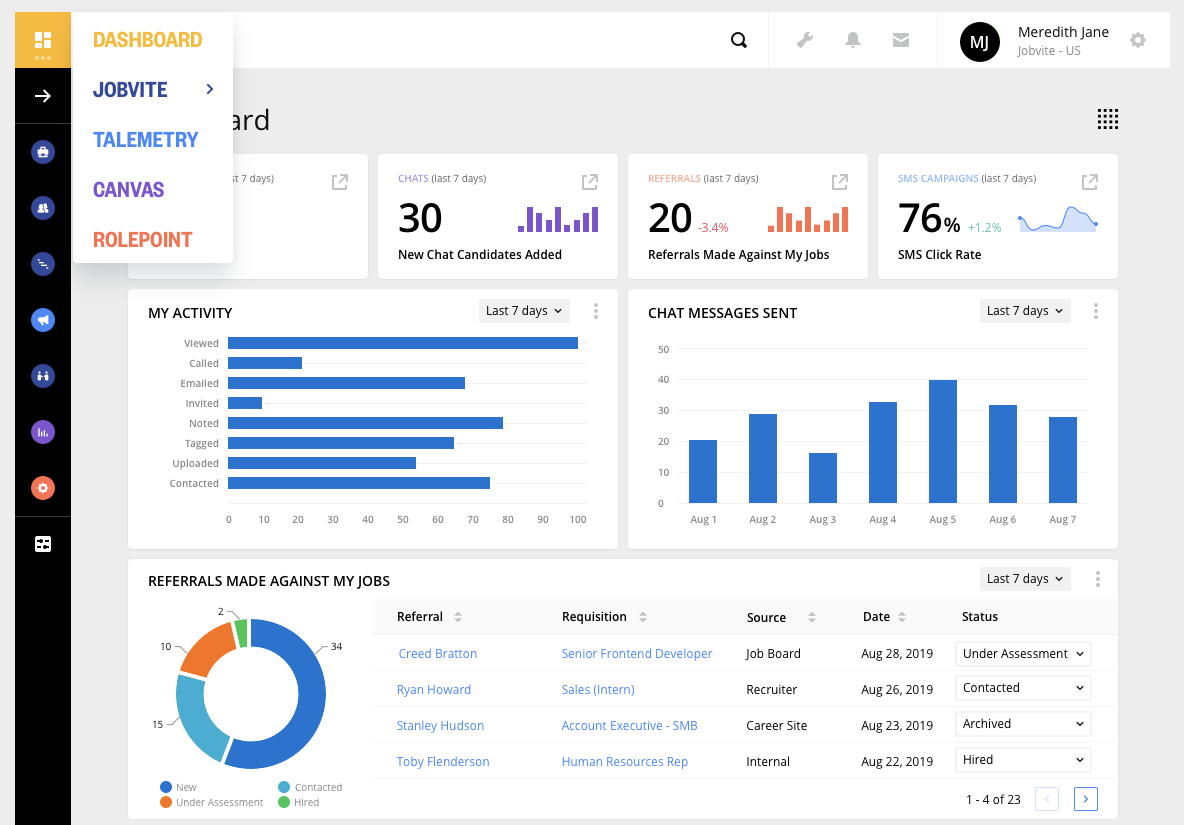This screenshot has height=825, width=1184.
Task: Select the Candidates people icon in the sidebar
Action: click(42, 207)
